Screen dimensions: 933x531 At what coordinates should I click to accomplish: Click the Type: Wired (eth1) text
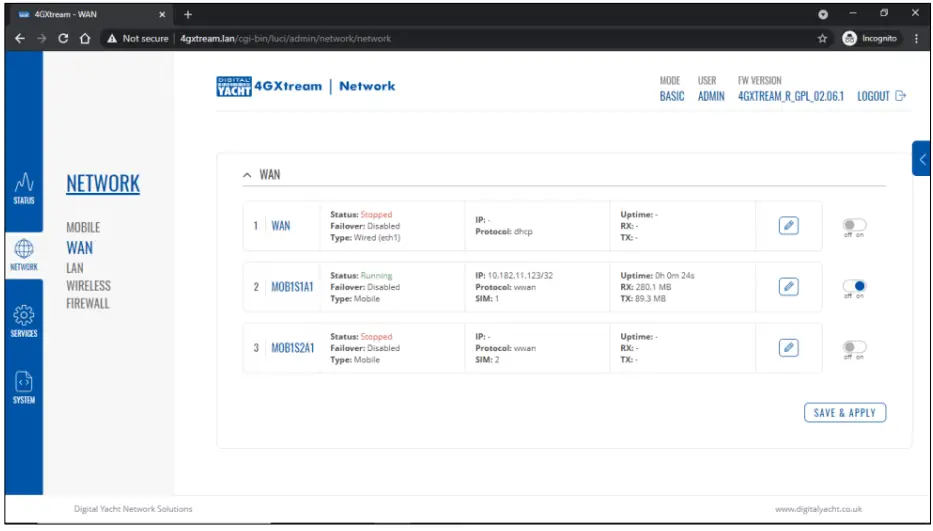coord(365,238)
